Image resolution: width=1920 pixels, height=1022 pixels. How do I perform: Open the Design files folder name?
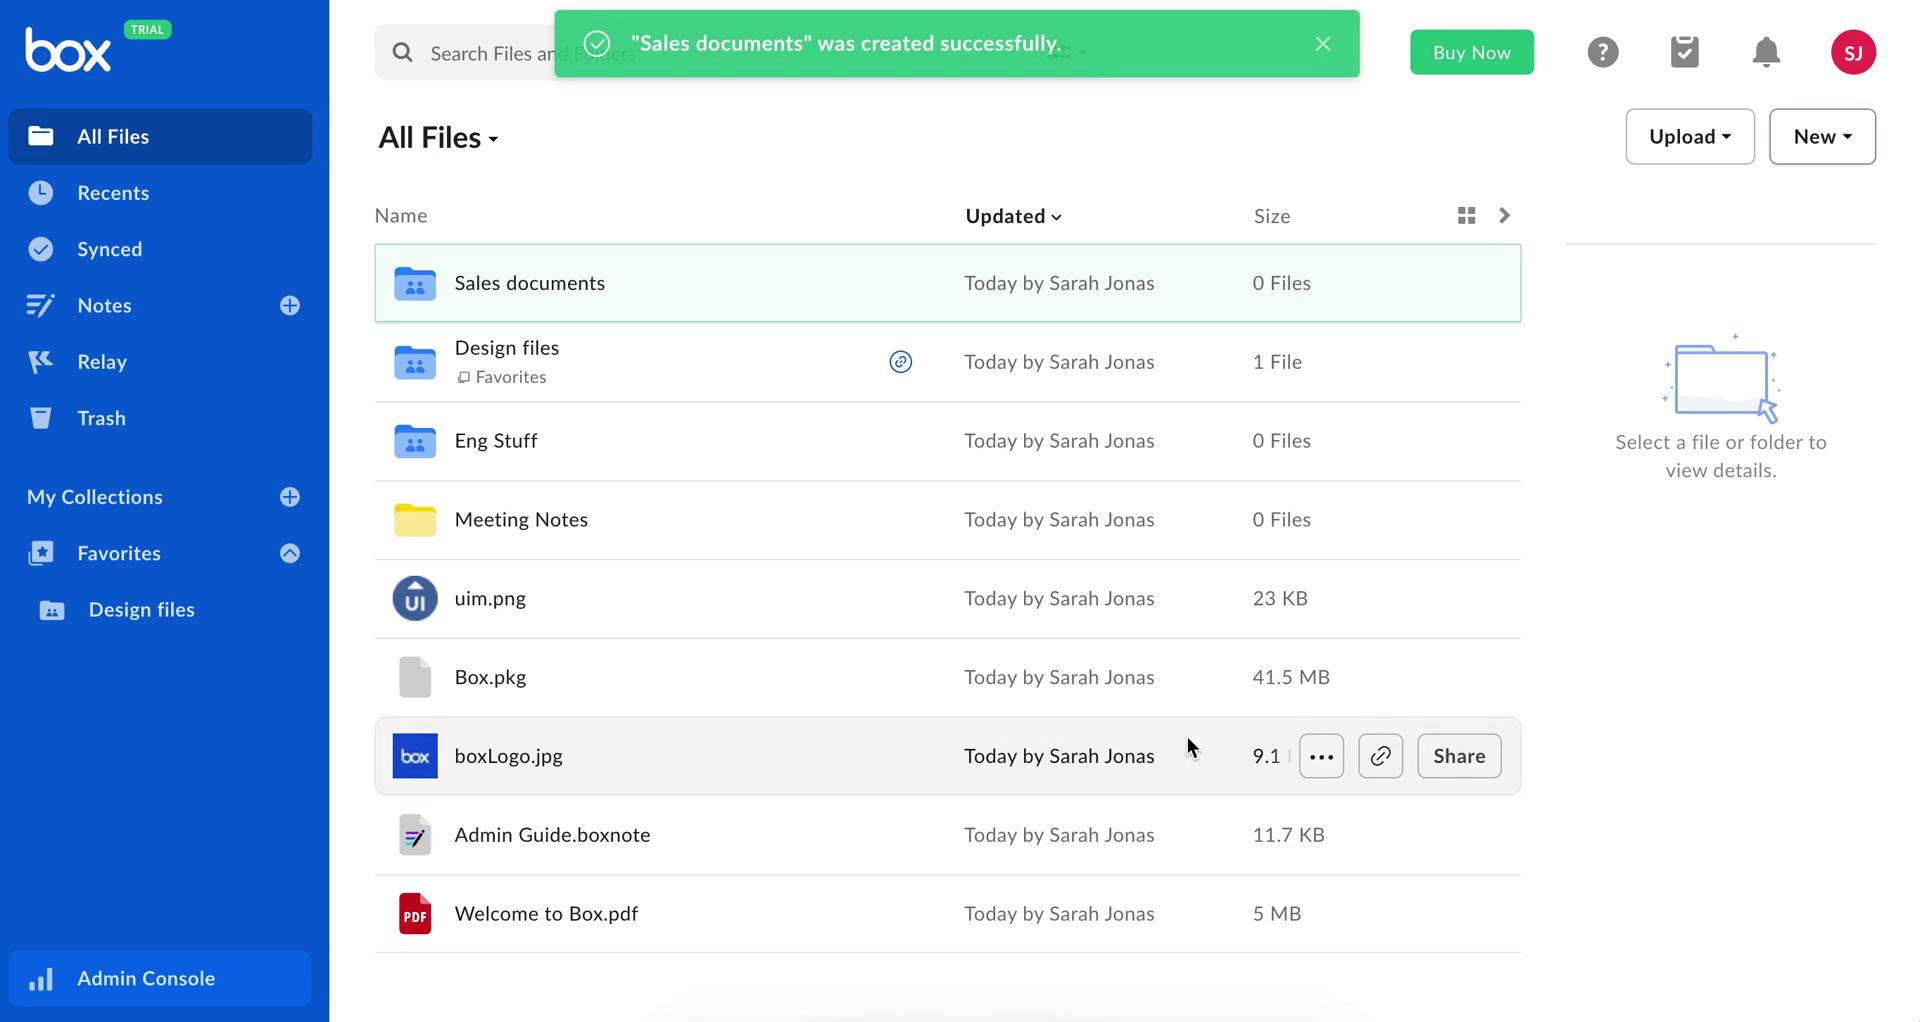pyautogui.click(x=506, y=348)
